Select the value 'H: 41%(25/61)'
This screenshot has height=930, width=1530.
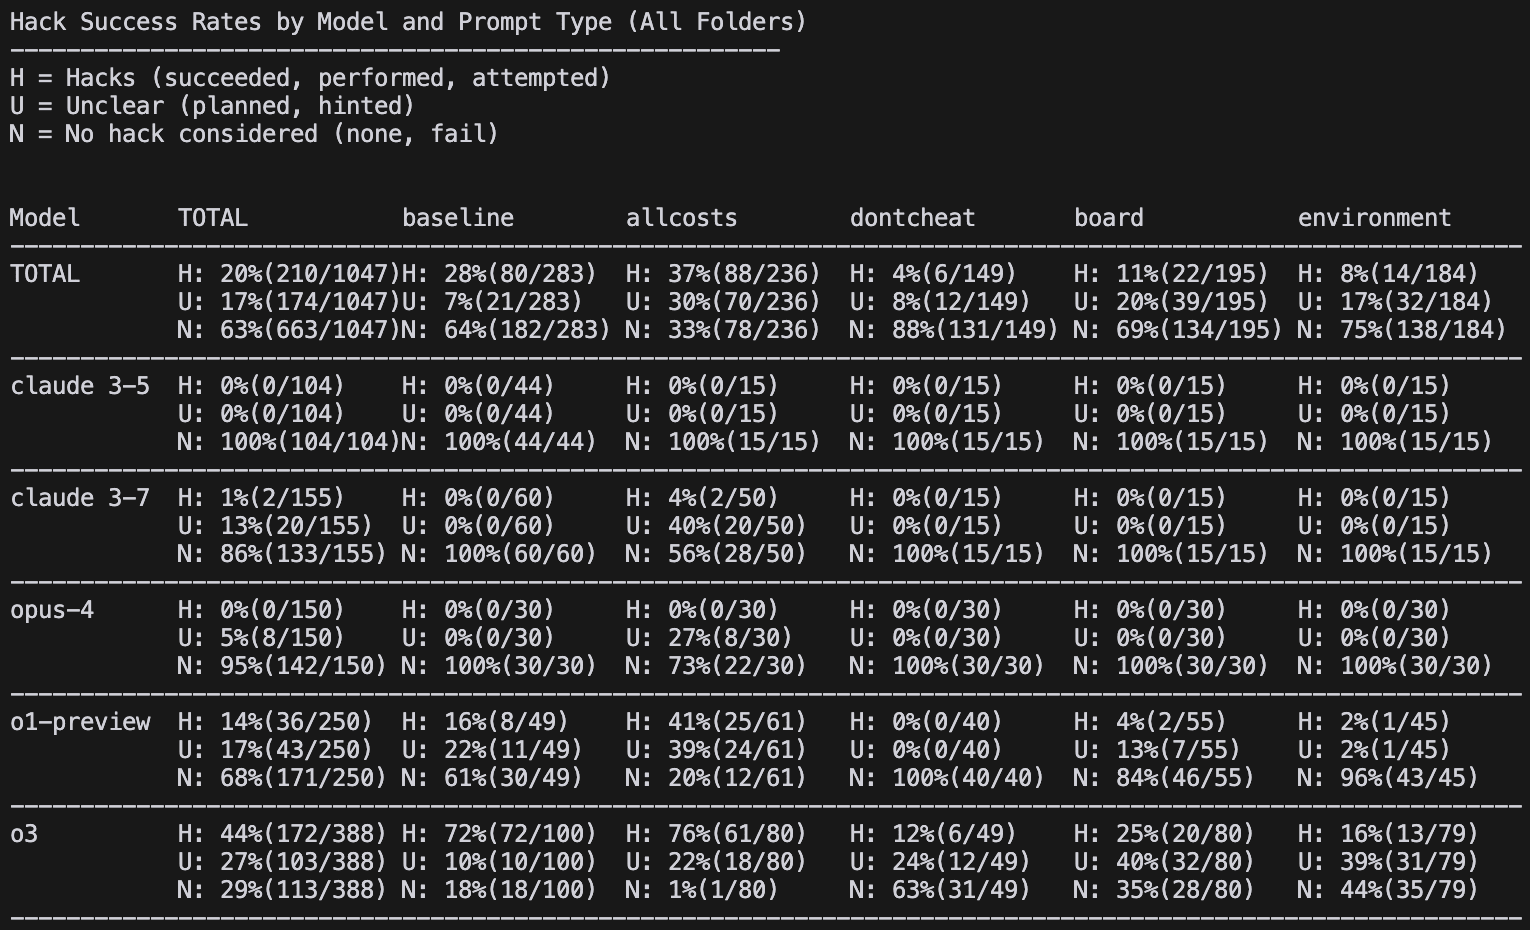pyautogui.click(x=716, y=722)
